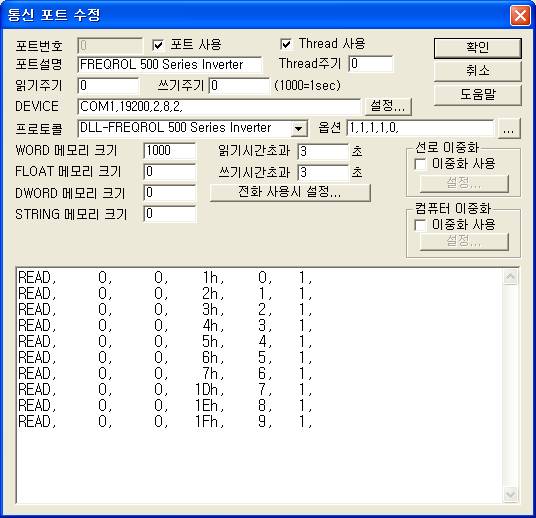The image size is (536, 518).
Task: Click the WORD 메모리 크기 input field
Action: [x=170, y=151]
